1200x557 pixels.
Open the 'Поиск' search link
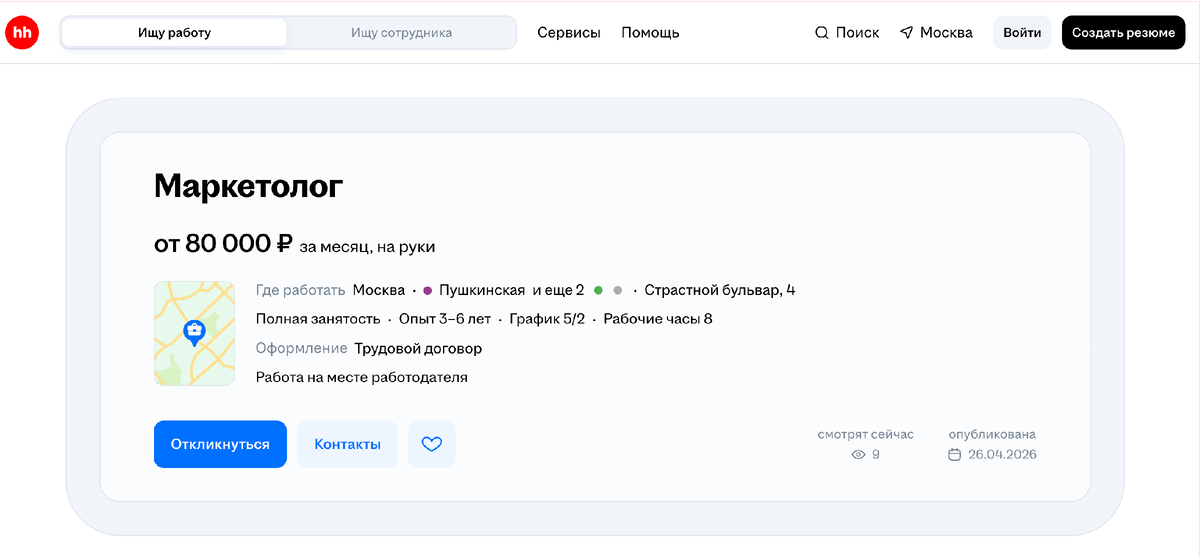pos(847,32)
